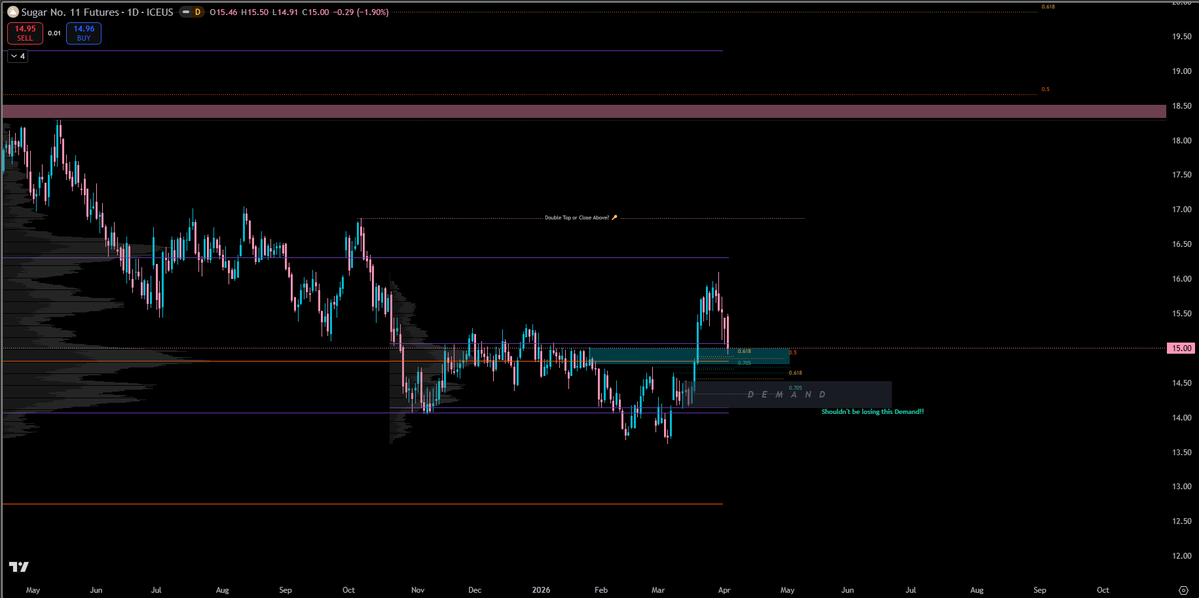
Task: Click the 2026 label on time axis
Action: pyautogui.click(x=539, y=590)
